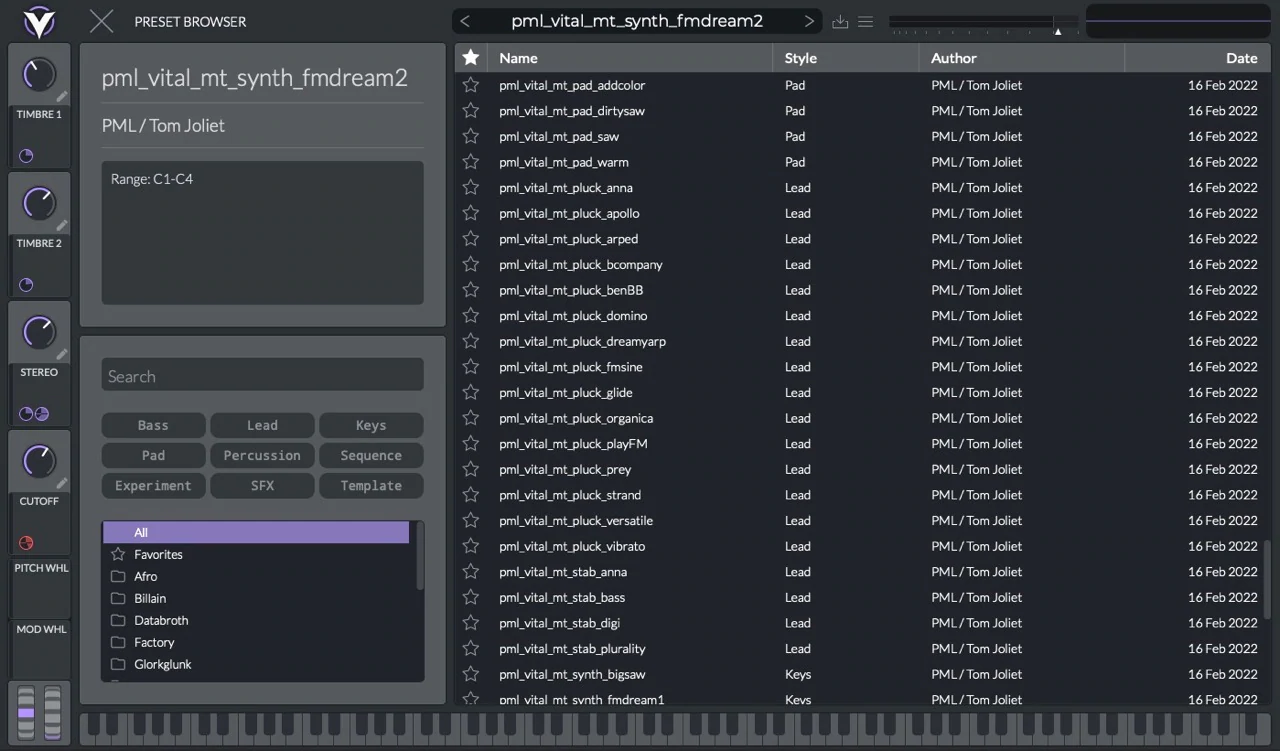Click TIMBRE 2 modulation source icon
Image resolution: width=1280 pixels, height=751 pixels.
pos(26,285)
